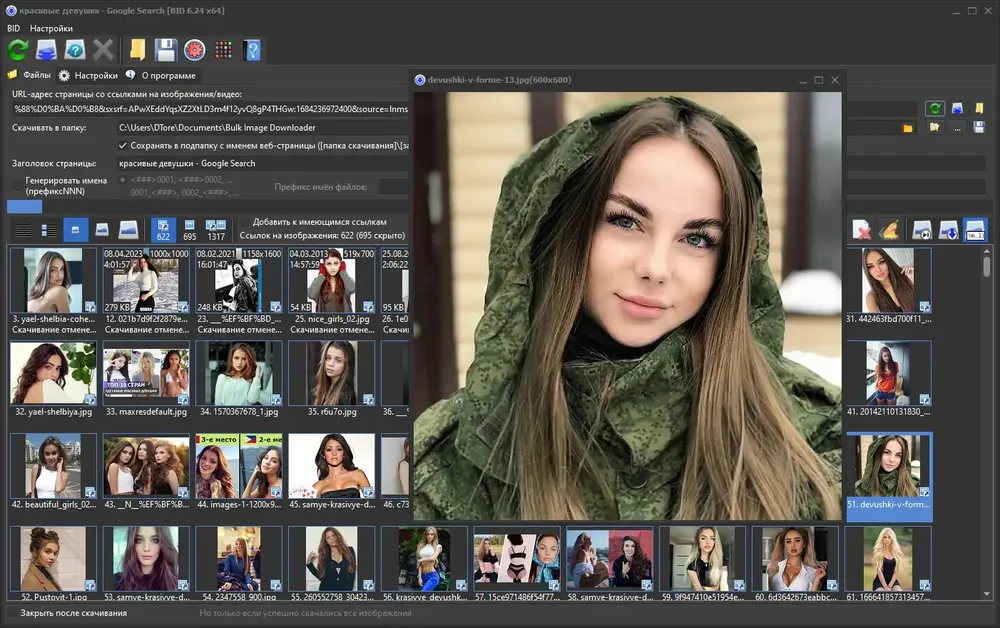Click the three-dots browse folder button
The width and height of the screenshot is (1000, 628).
[x=957, y=128]
